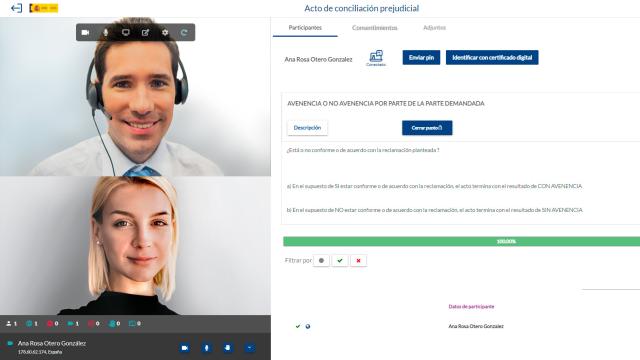The image size is (640, 360).
Task: Switch to the Consentimientos tab
Action: click(x=375, y=28)
